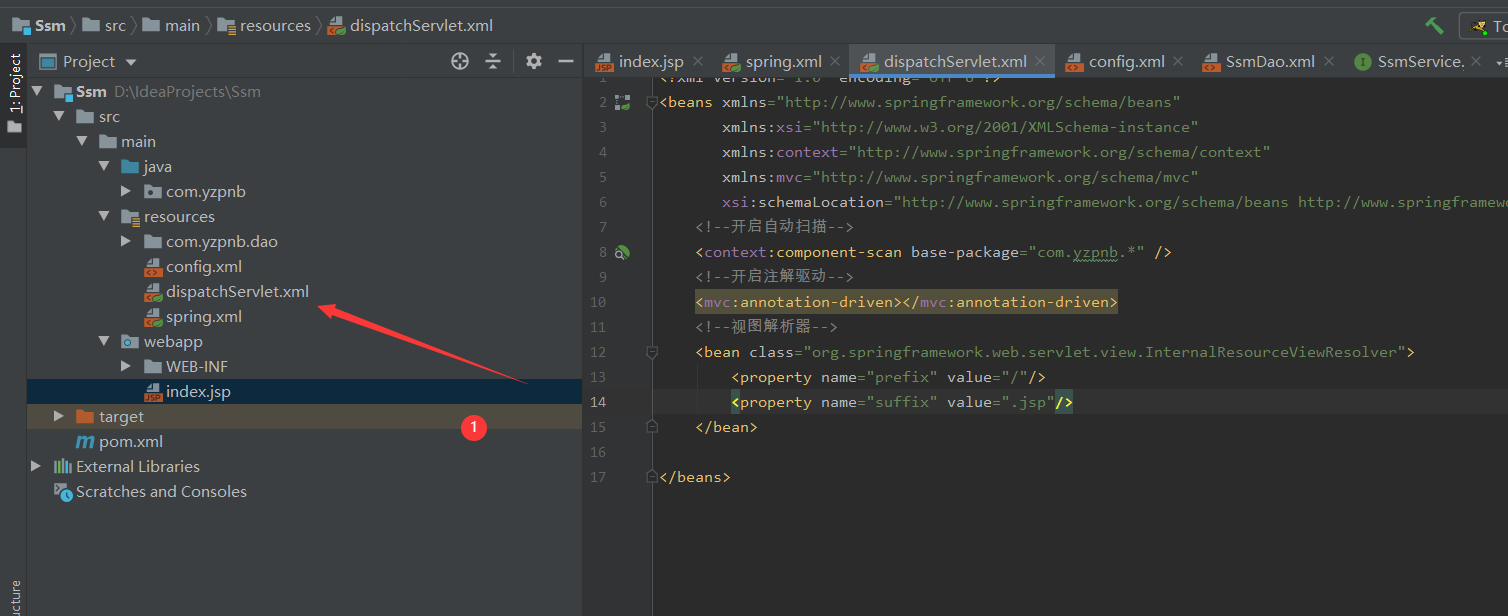
Task: Click the java source folder in tree
Action: click(x=147, y=166)
